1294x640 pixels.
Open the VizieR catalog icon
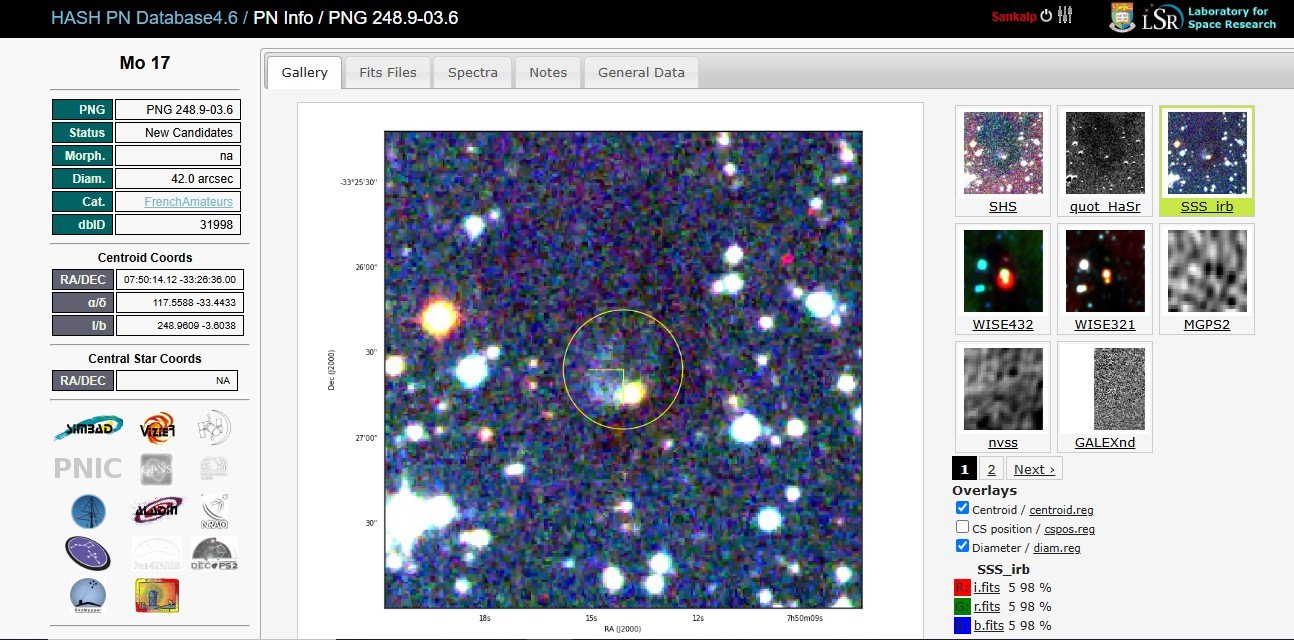[157, 428]
